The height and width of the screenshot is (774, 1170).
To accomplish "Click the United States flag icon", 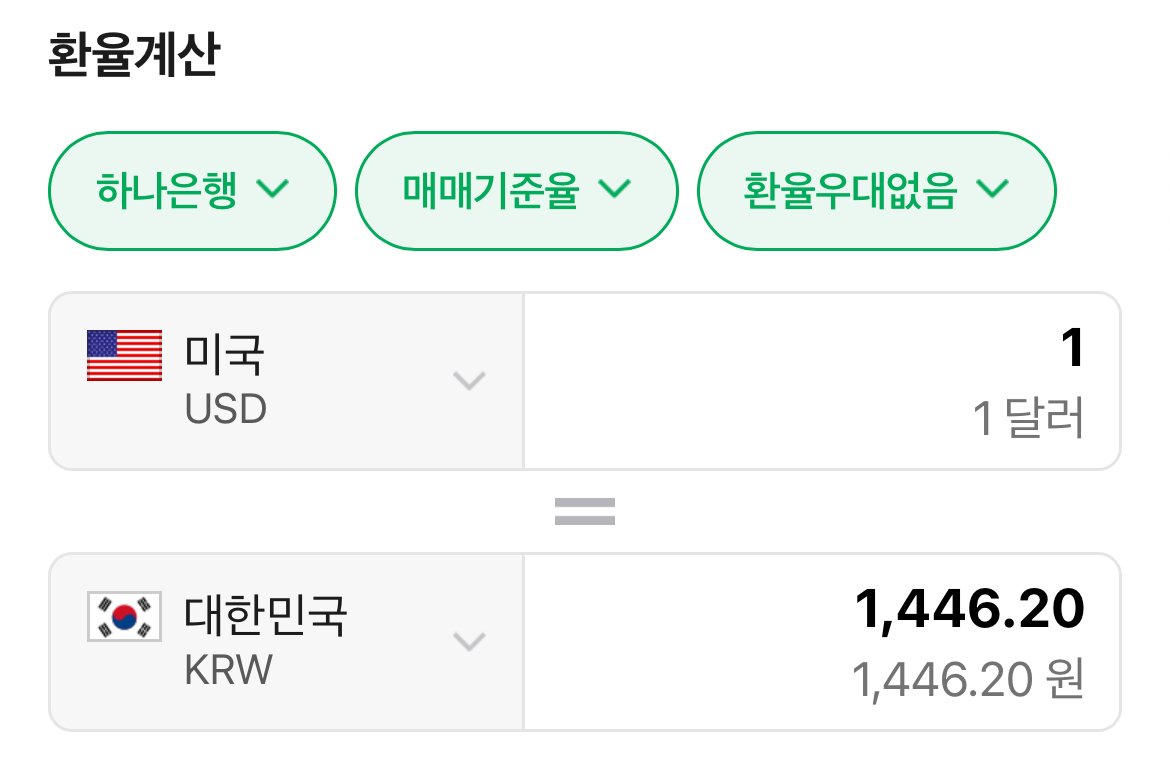I will 124,356.
